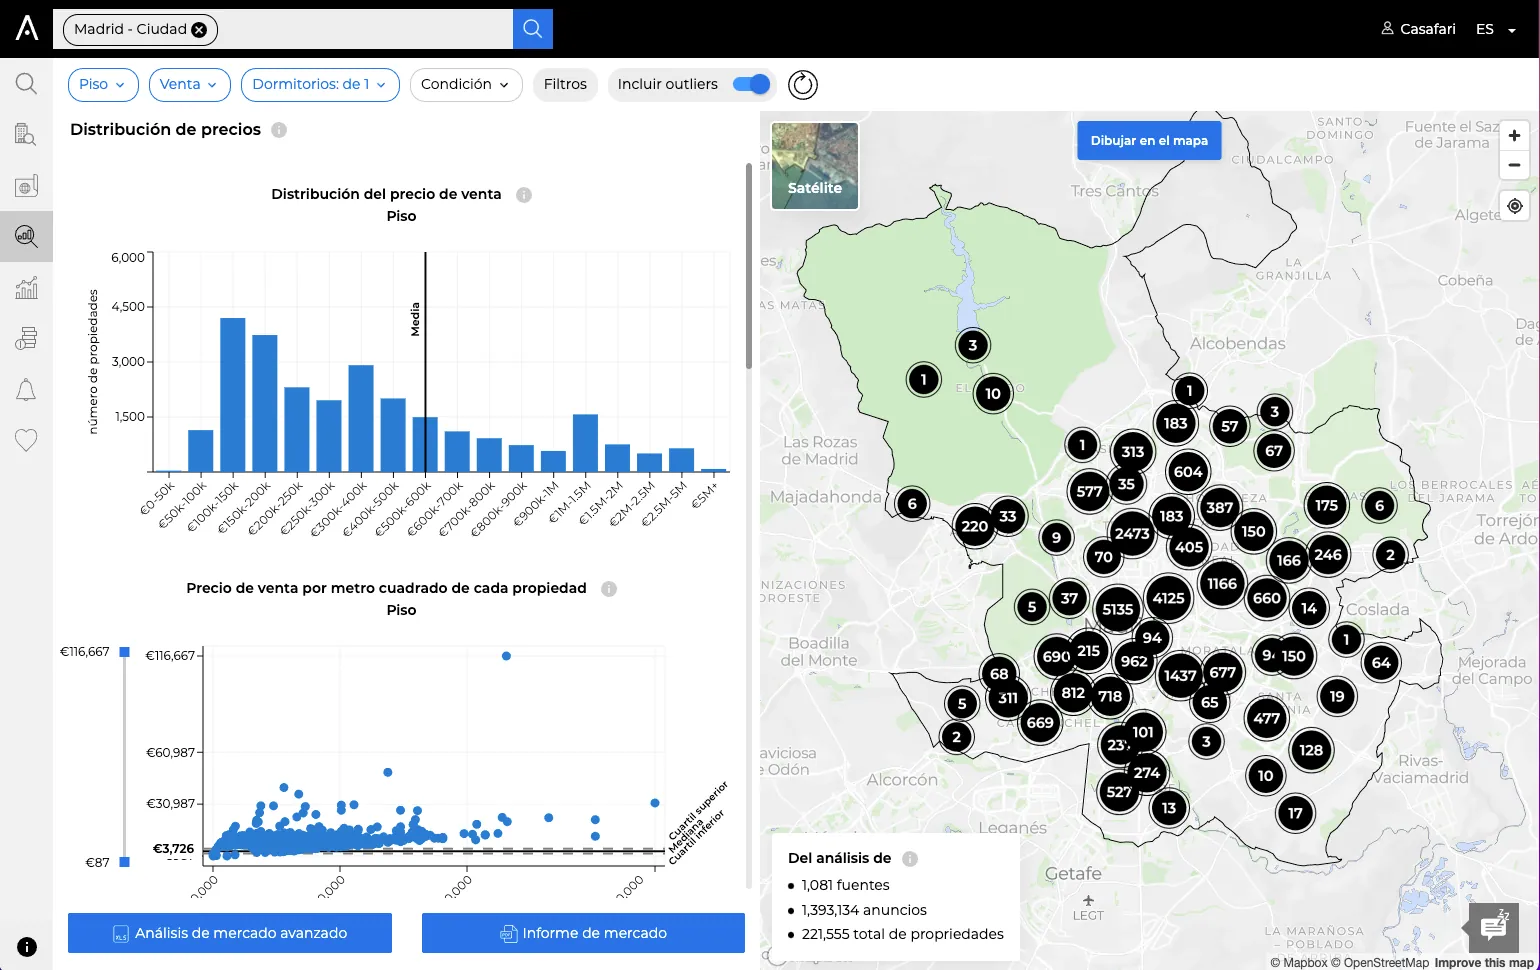Viewport: 1540px width, 970px height.
Task: Open the chat support icon
Action: tap(1494, 927)
